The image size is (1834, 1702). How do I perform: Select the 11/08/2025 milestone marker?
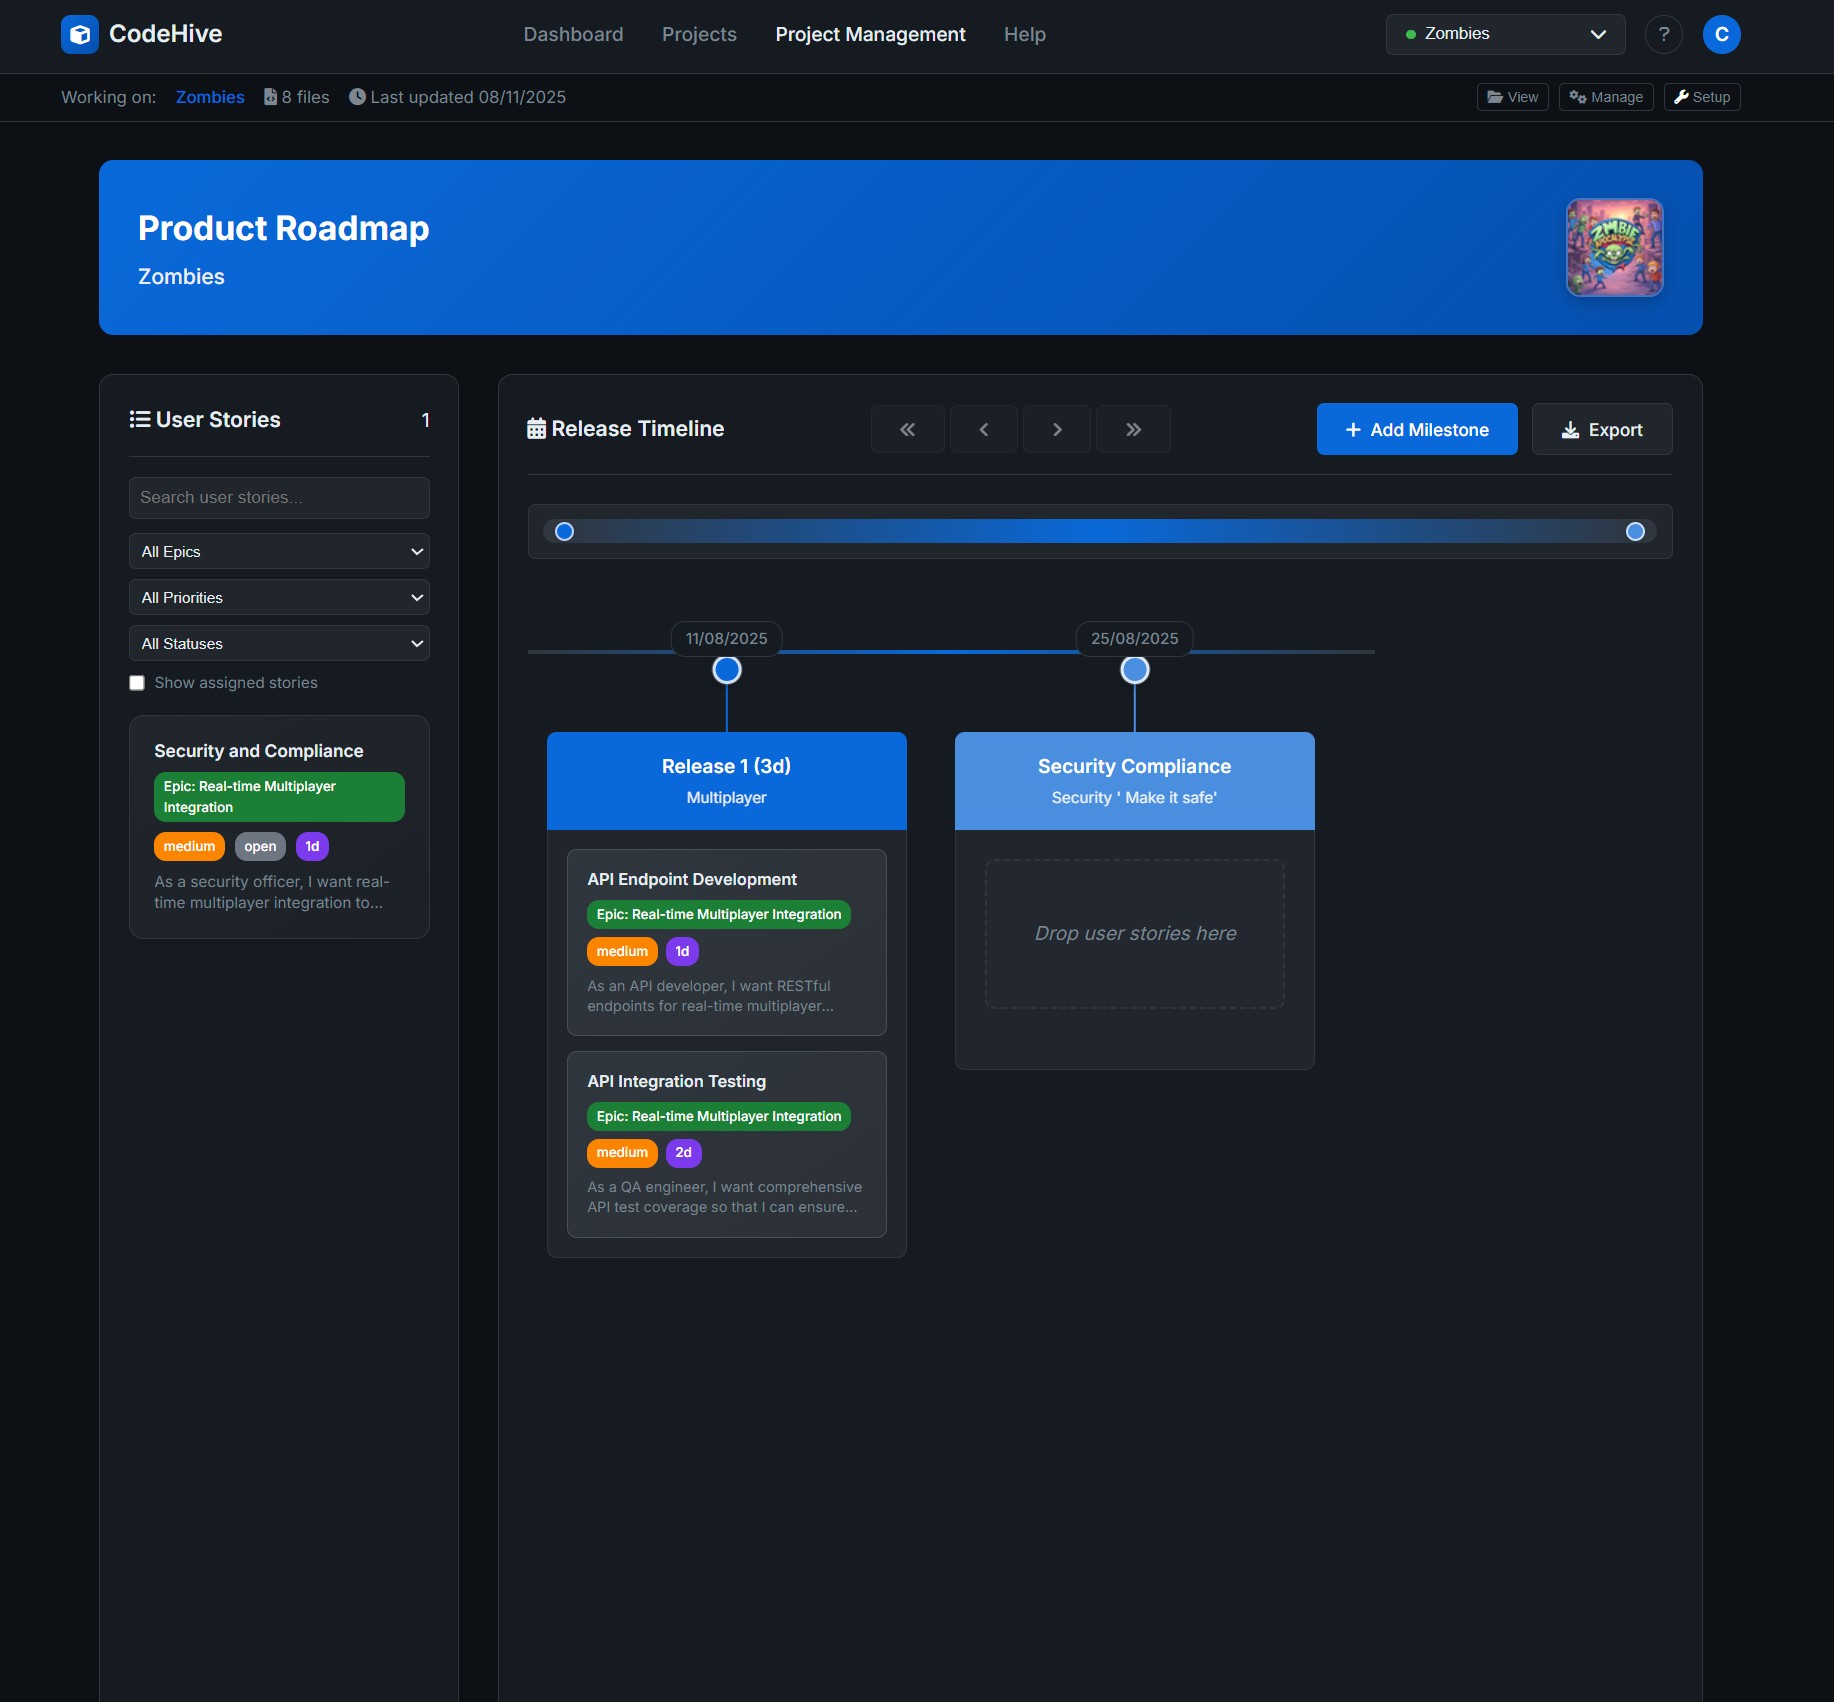[x=727, y=669]
